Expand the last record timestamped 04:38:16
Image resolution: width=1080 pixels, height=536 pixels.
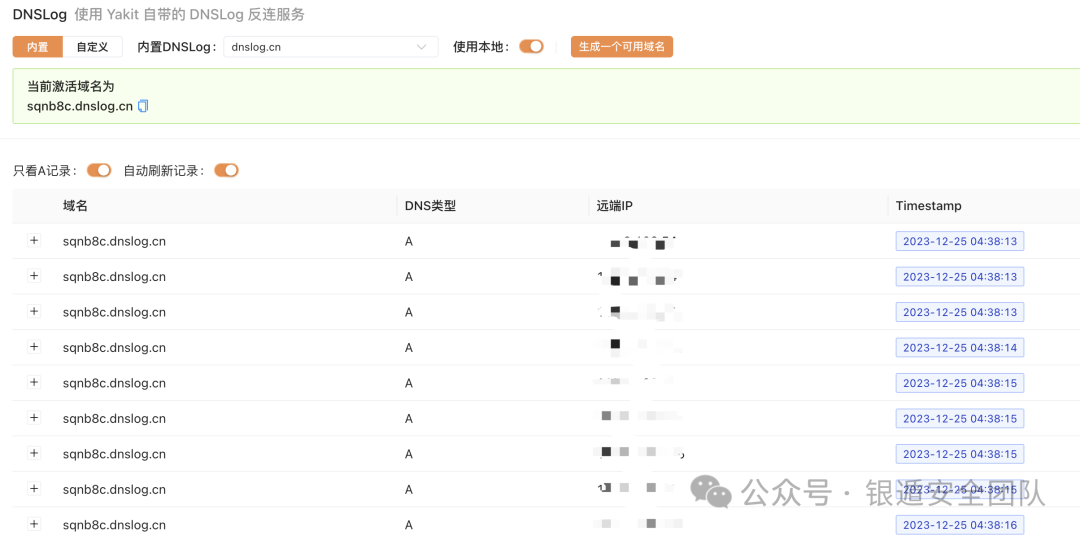tap(34, 524)
